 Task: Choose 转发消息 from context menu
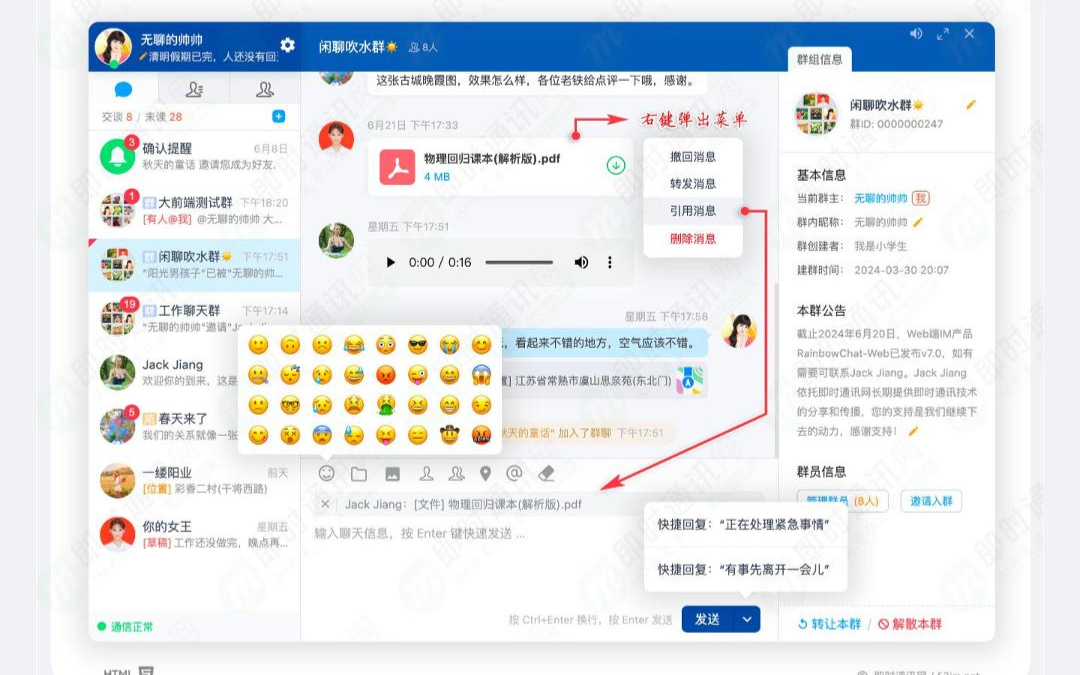[x=693, y=184]
